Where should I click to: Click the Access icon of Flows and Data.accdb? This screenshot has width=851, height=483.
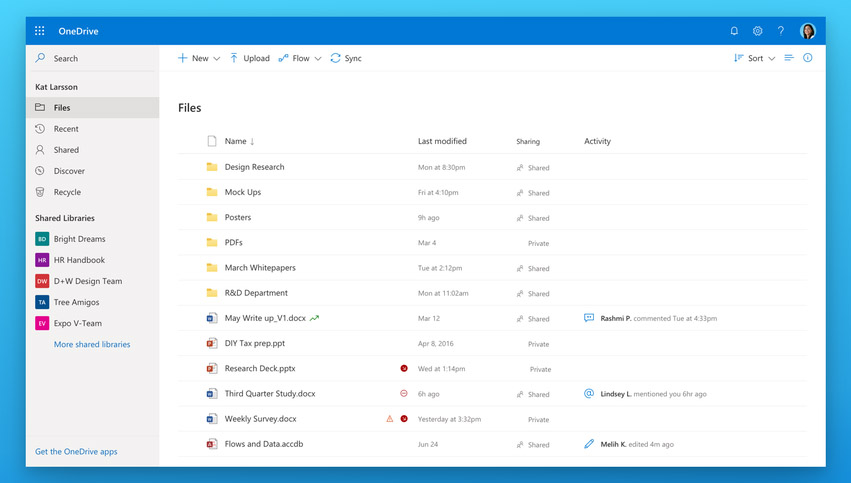(212, 444)
